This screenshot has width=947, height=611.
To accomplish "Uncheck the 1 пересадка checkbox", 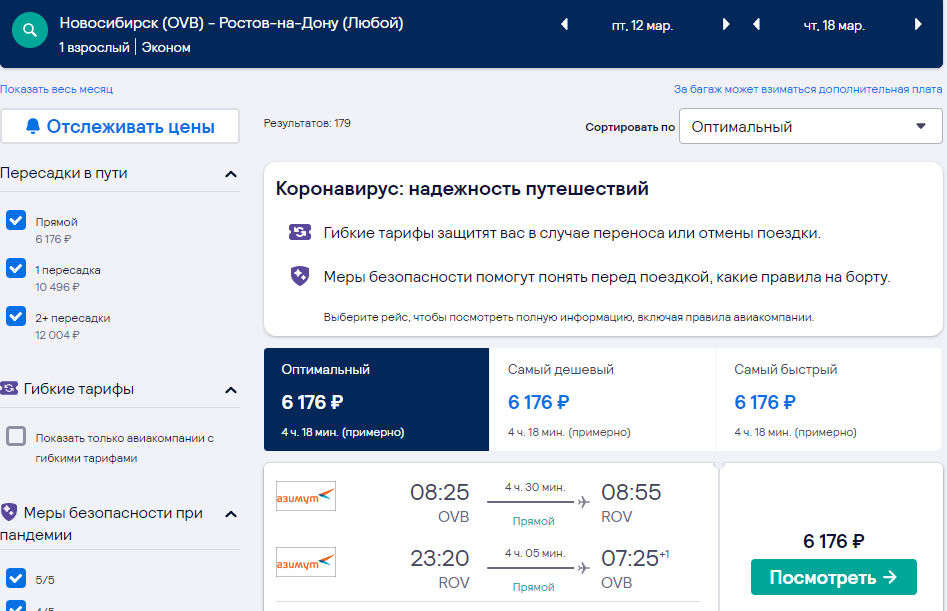I will [x=16, y=268].
